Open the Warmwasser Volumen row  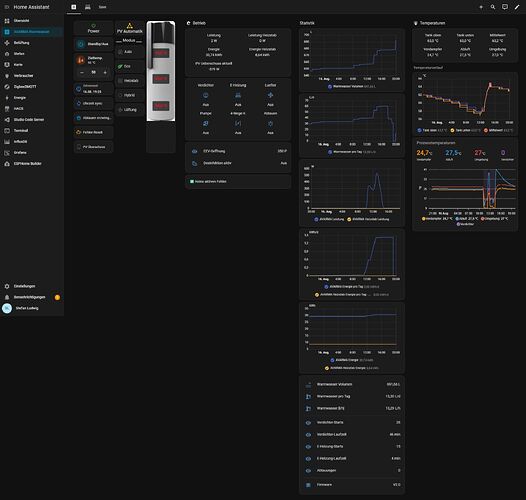(352, 385)
